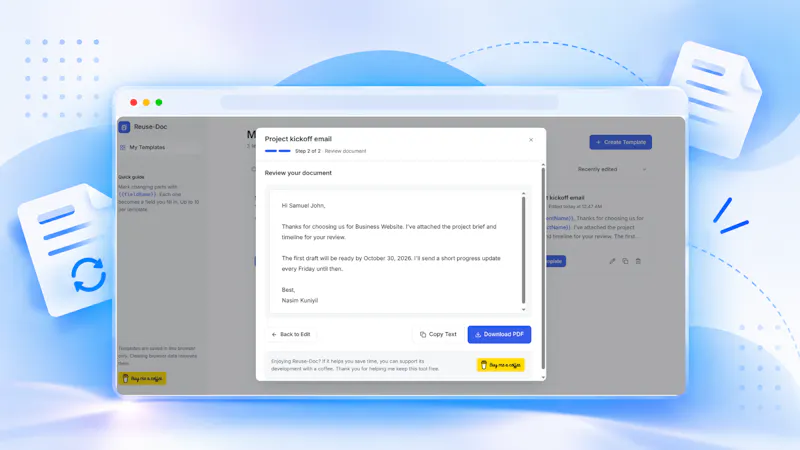Click the sidebar Buy me a coffee button

(x=142, y=379)
